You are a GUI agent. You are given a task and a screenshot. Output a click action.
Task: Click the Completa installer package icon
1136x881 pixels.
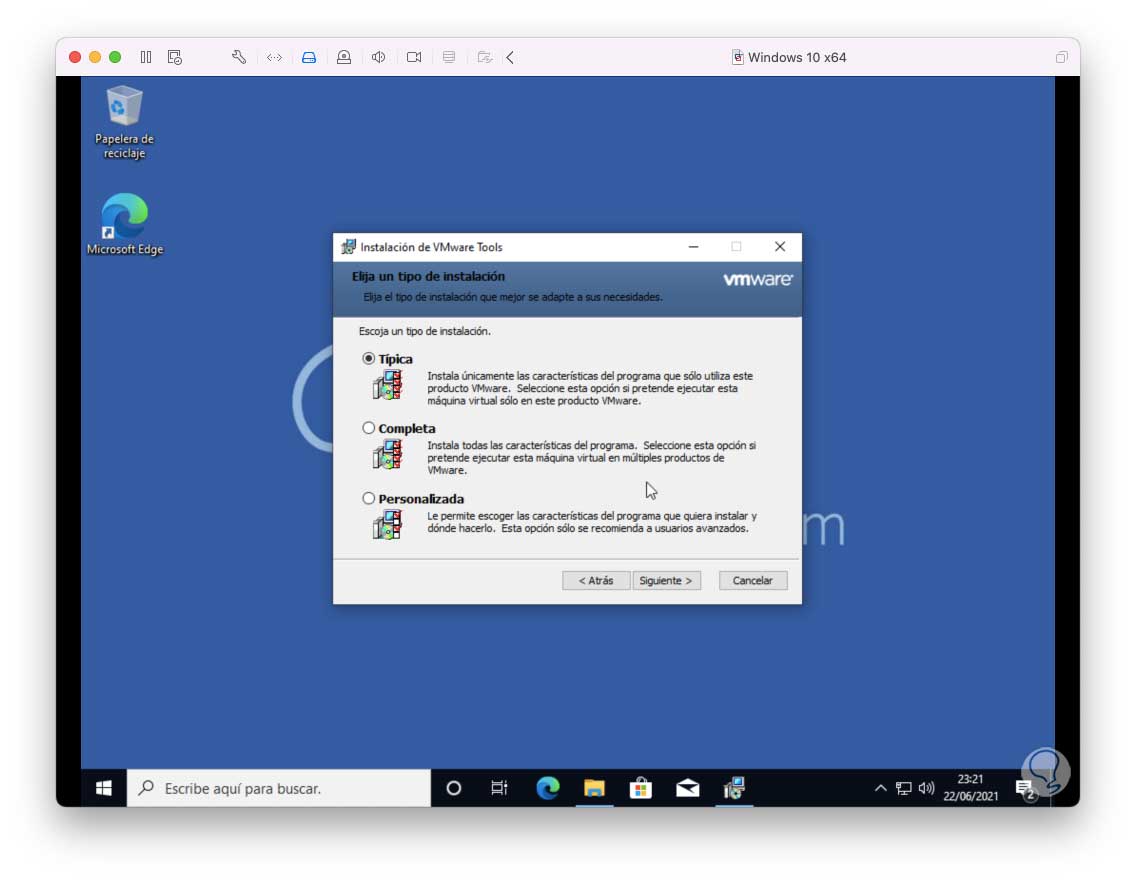click(x=388, y=454)
